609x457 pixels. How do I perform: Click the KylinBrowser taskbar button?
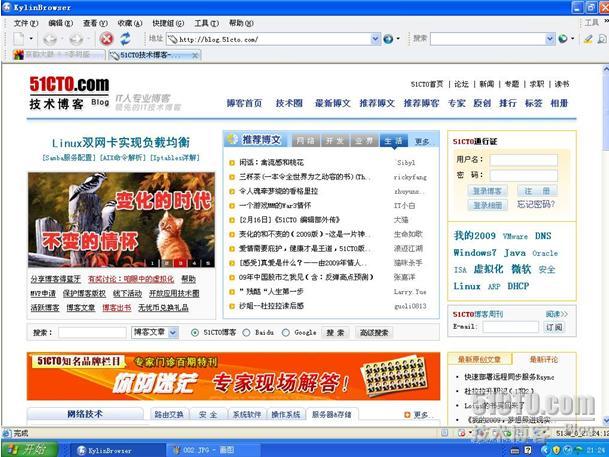[x=117, y=450]
